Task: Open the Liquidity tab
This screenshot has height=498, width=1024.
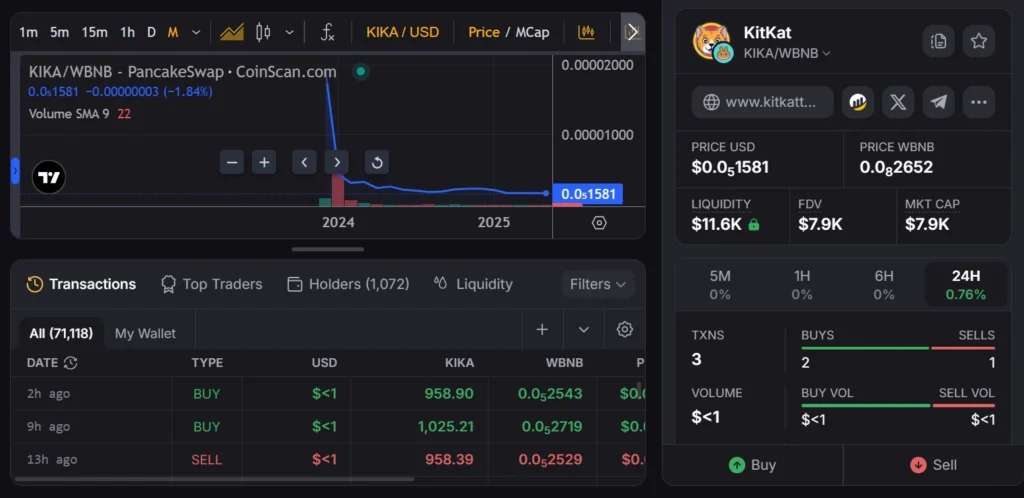Action: (473, 284)
